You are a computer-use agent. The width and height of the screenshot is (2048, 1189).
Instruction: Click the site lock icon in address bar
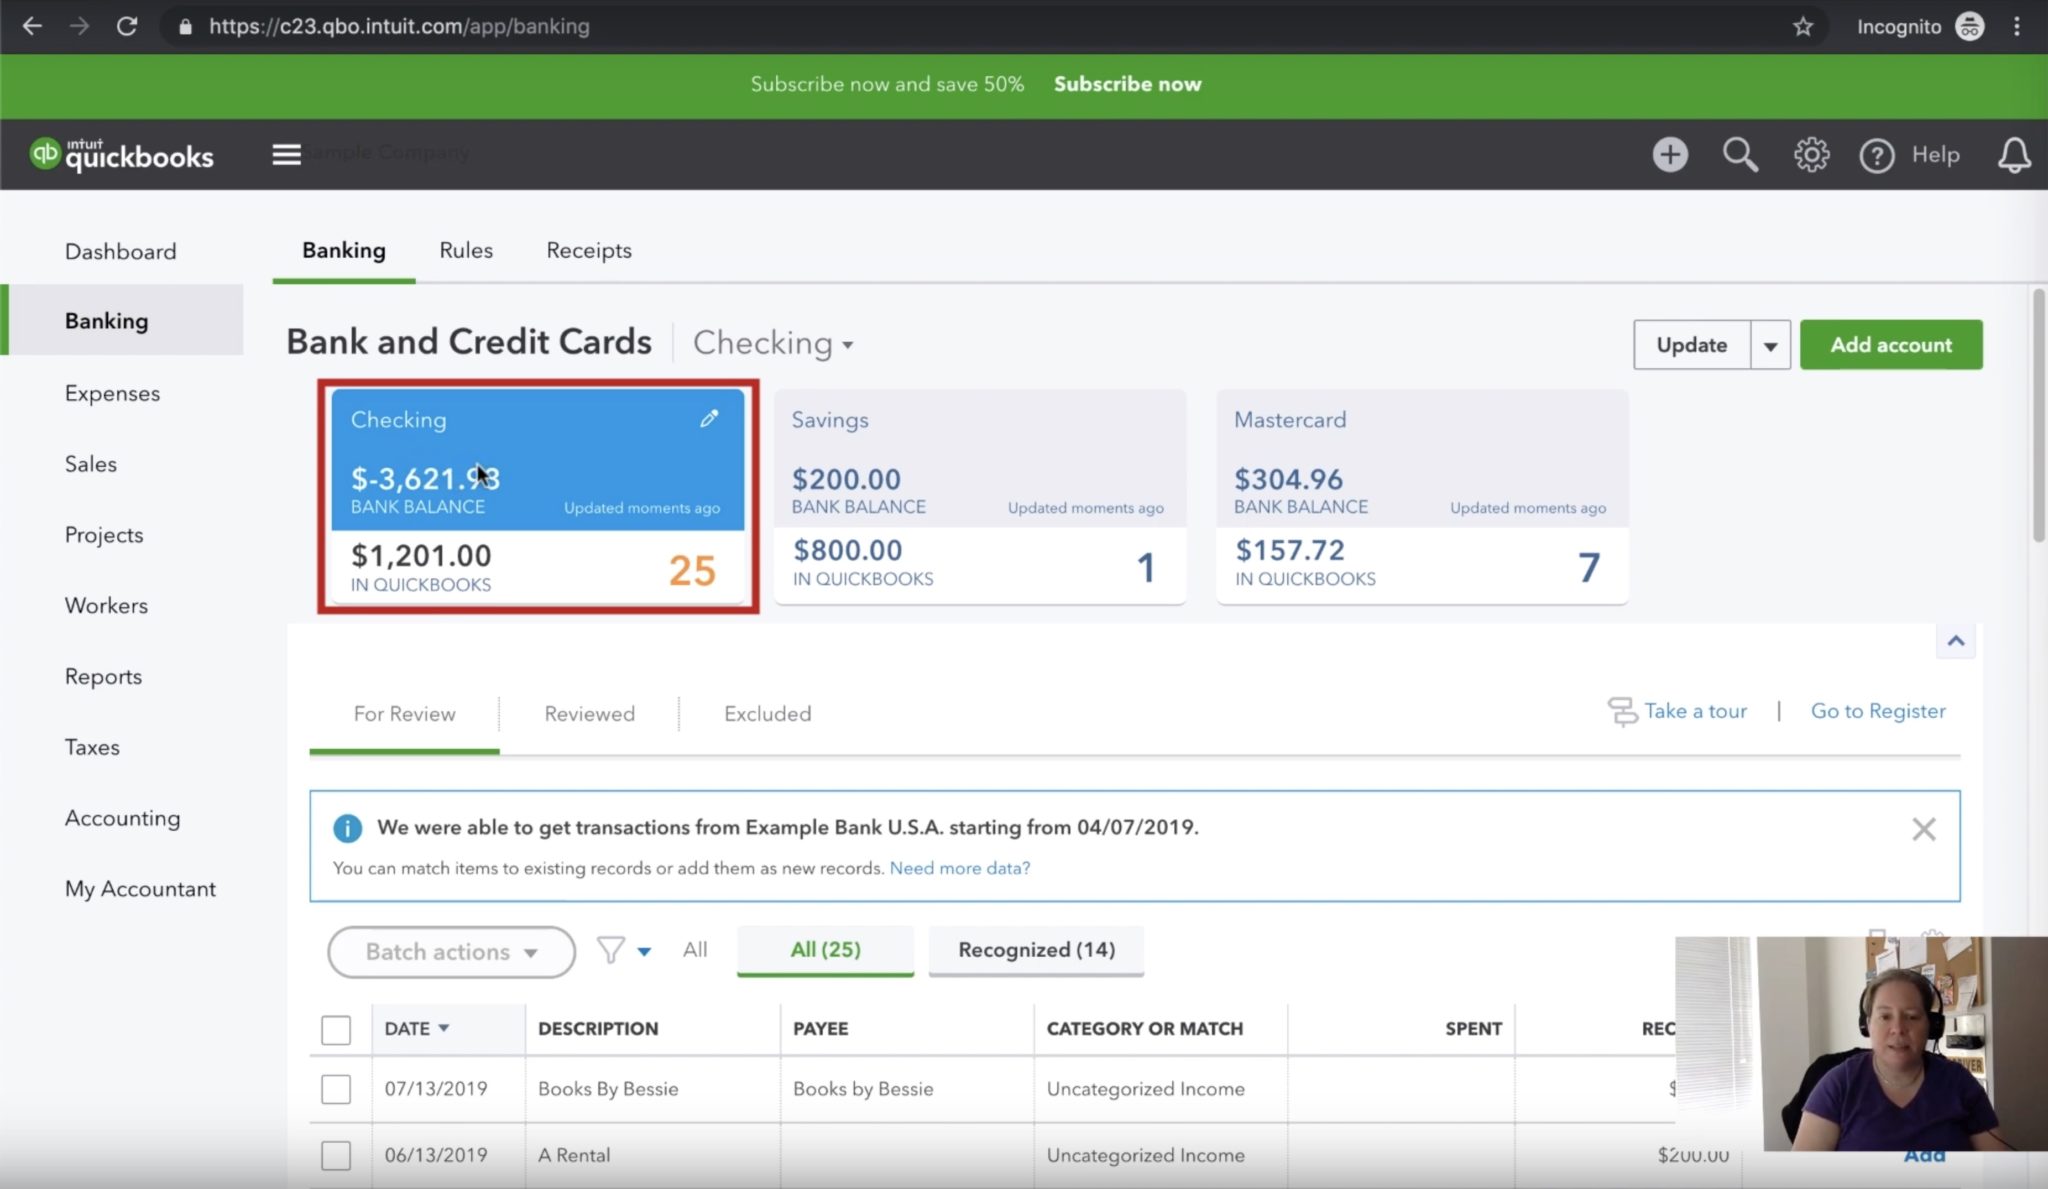(x=184, y=27)
